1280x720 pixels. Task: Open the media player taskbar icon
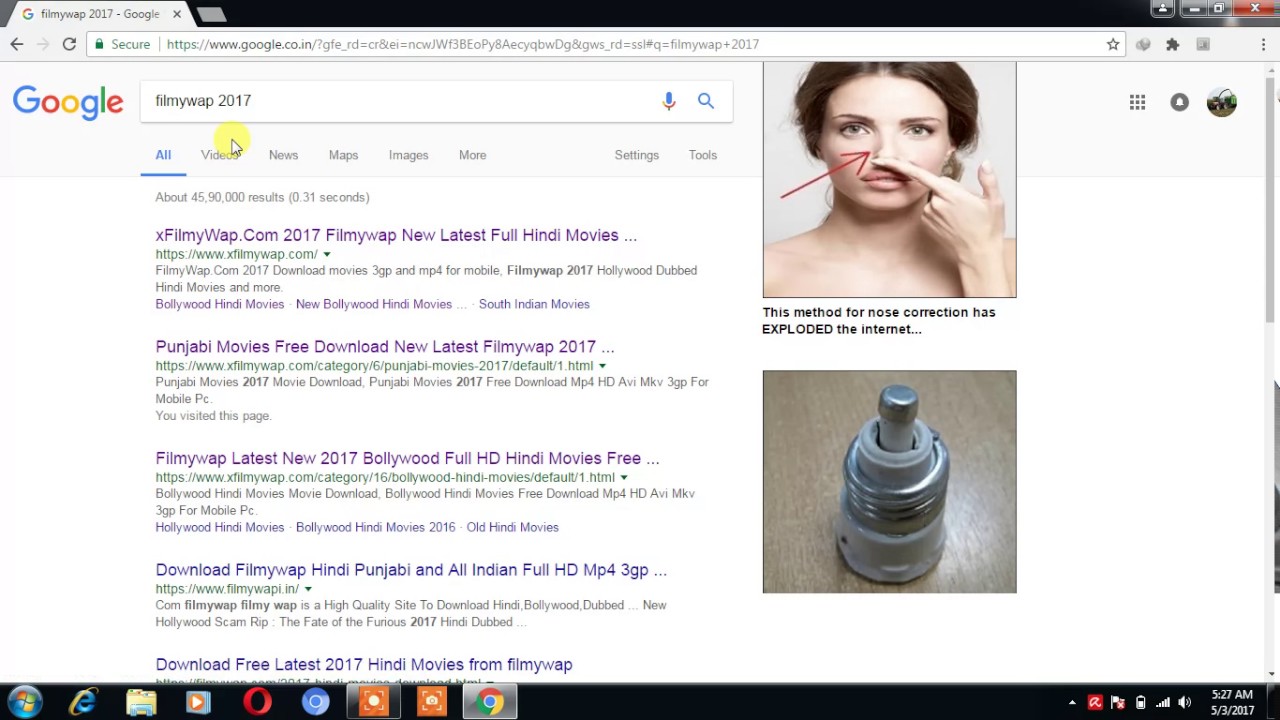pos(198,702)
